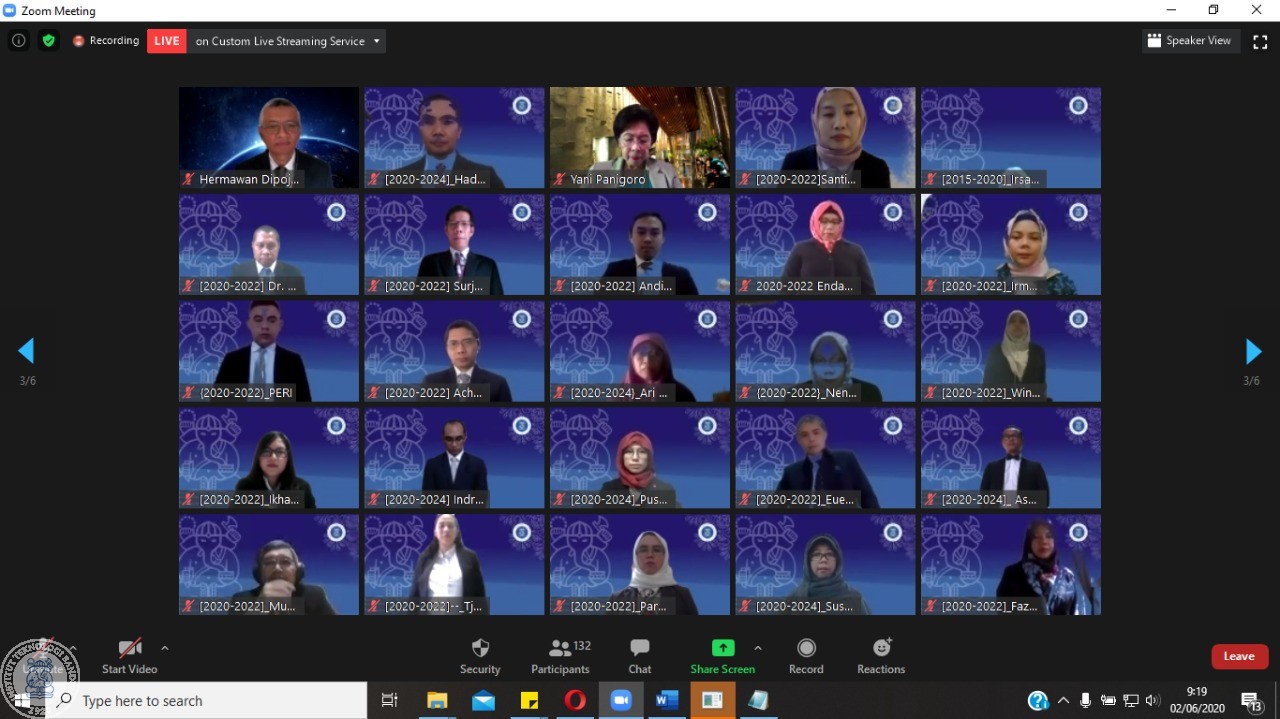This screenshot has height=719, width=1280.
Task: Open the Participants panel
Action: (x=560, y=649)
